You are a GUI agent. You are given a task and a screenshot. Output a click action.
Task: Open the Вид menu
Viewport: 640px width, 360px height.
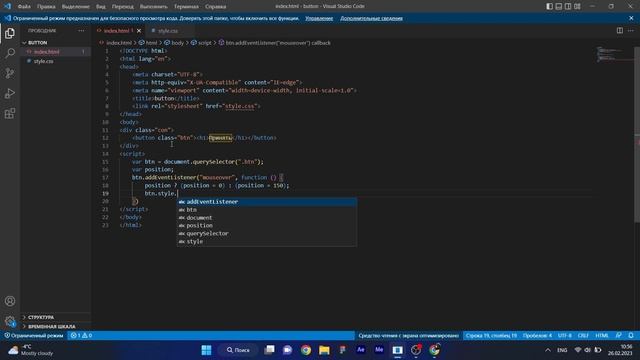[101, 7]
